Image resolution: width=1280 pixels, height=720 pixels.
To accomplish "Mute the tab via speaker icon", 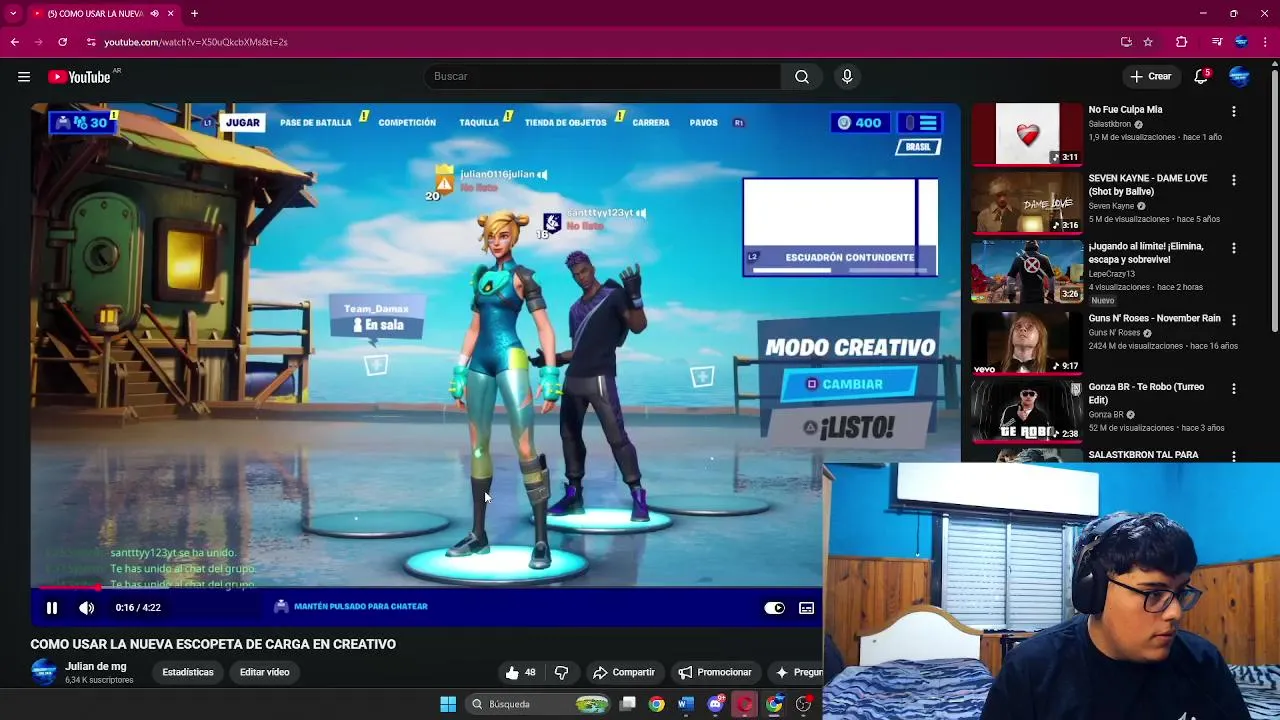I will pos(154,14).
